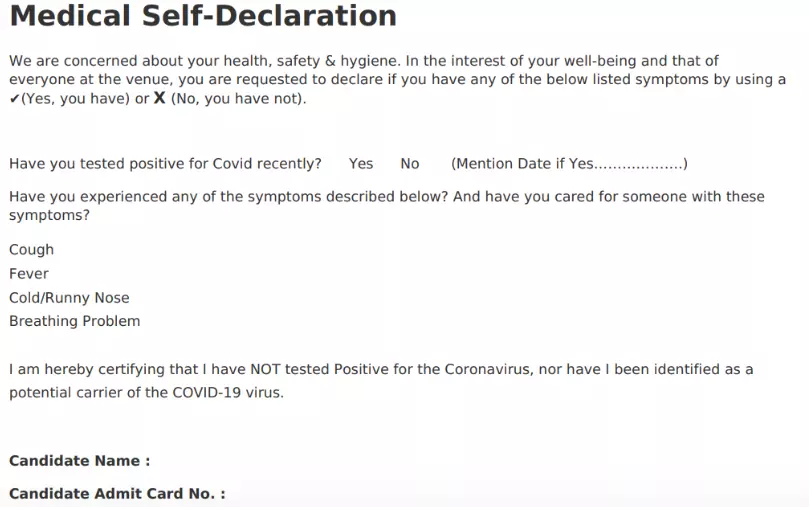Click the Medical Self-Declaration heading
Viewport: 809px width, 507px height.
(203, 15)
